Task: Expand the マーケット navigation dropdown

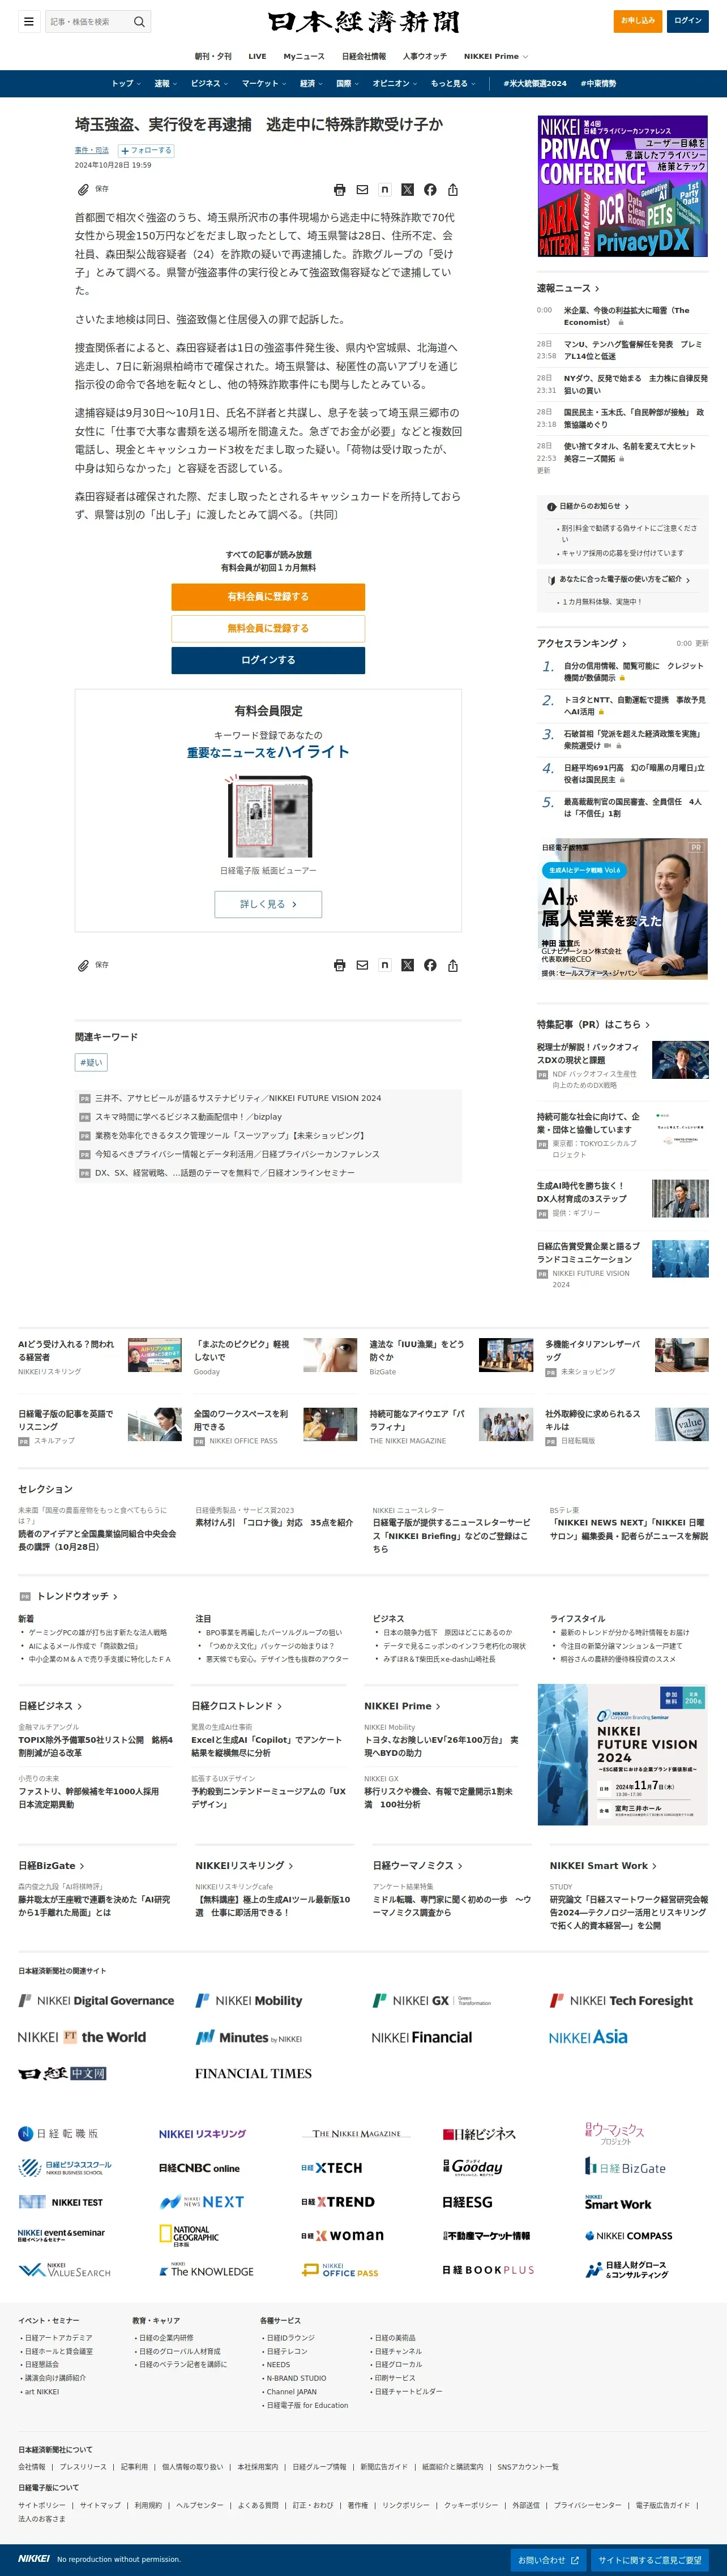Action: [264, 83]
